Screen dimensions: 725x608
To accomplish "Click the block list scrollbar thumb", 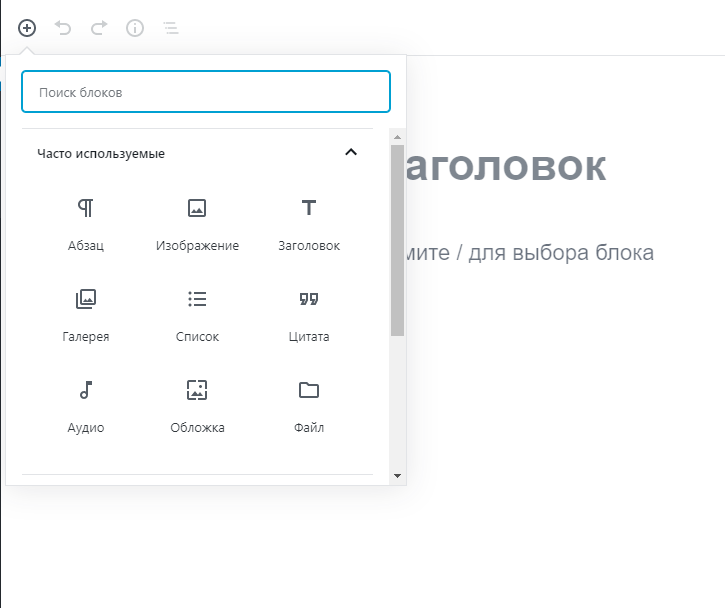I will coord(397,240).
